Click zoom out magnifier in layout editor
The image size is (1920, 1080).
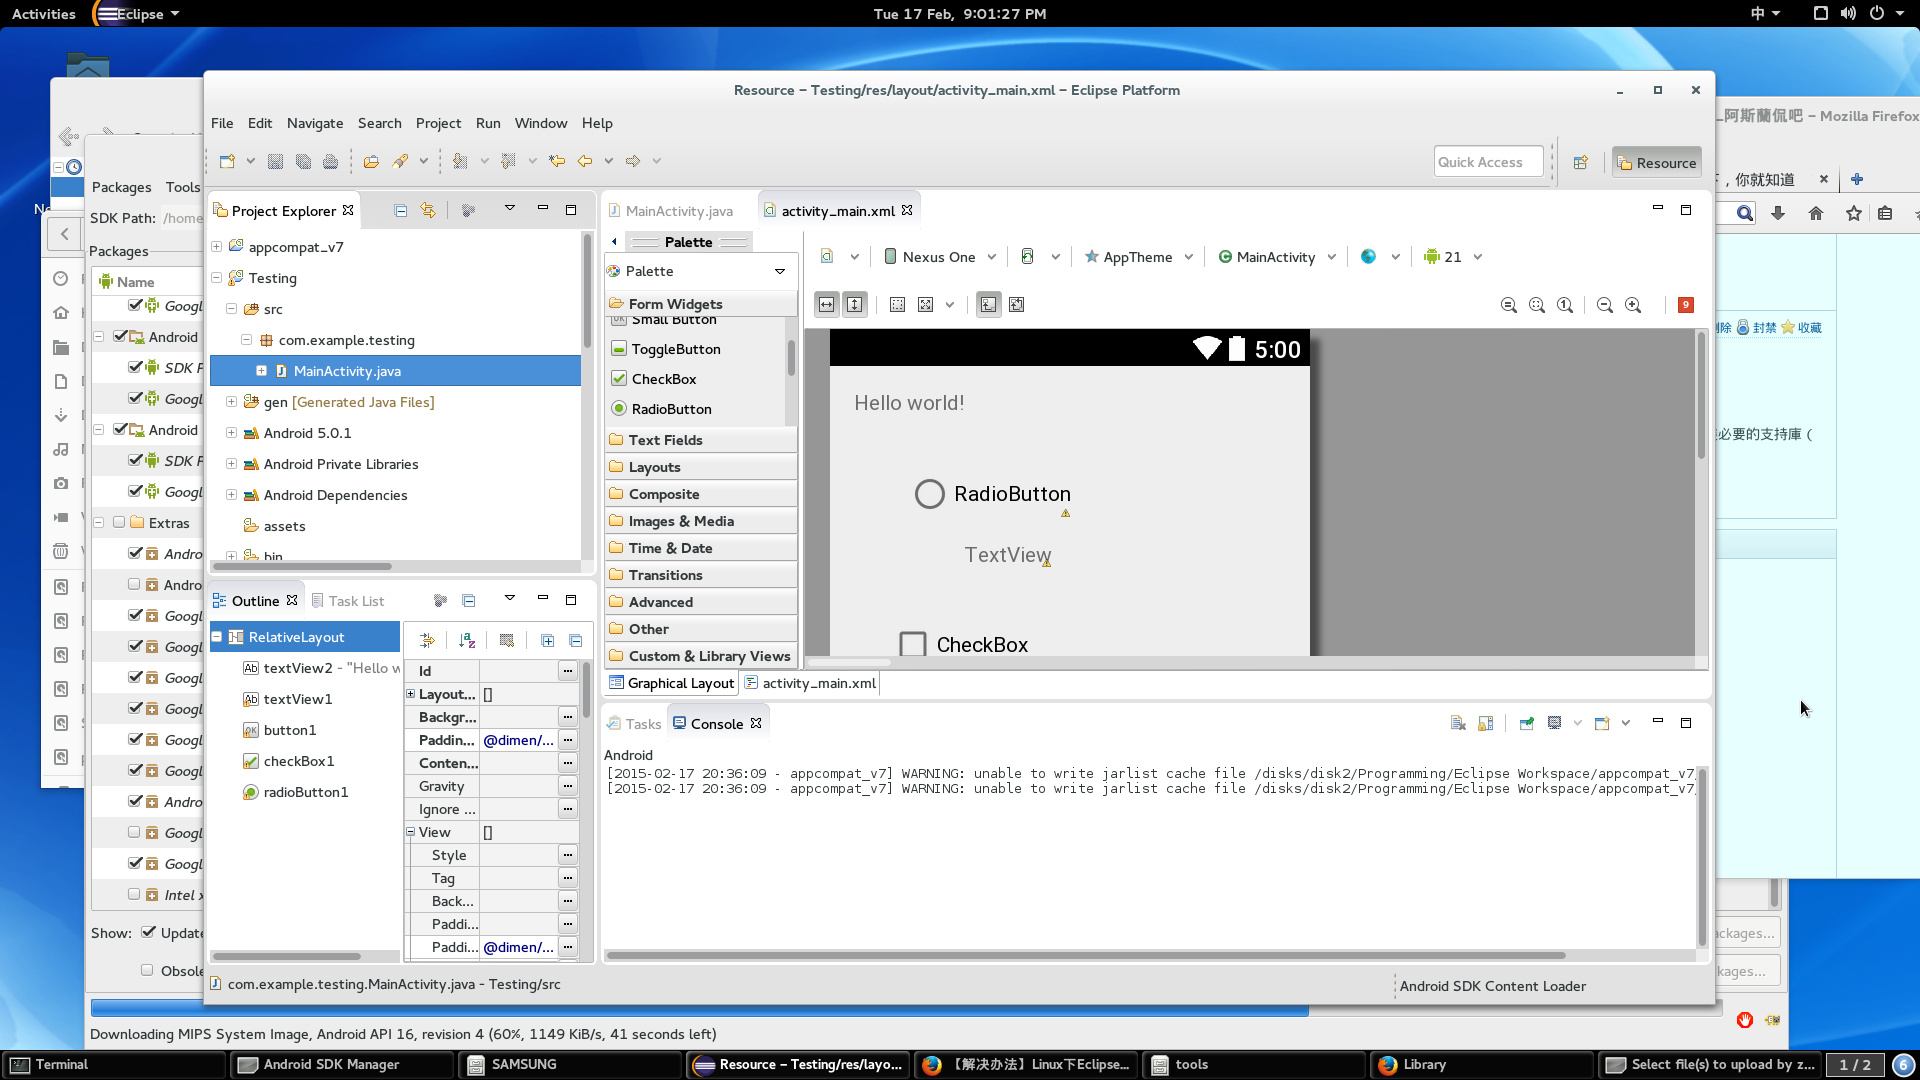point(1605,305)
